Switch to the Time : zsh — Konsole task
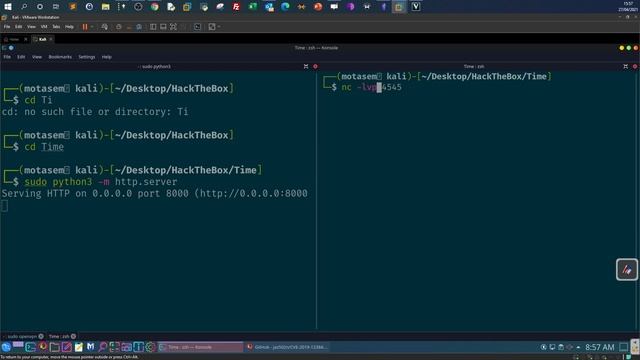640x360 pixels. click(x=200, y=347)
